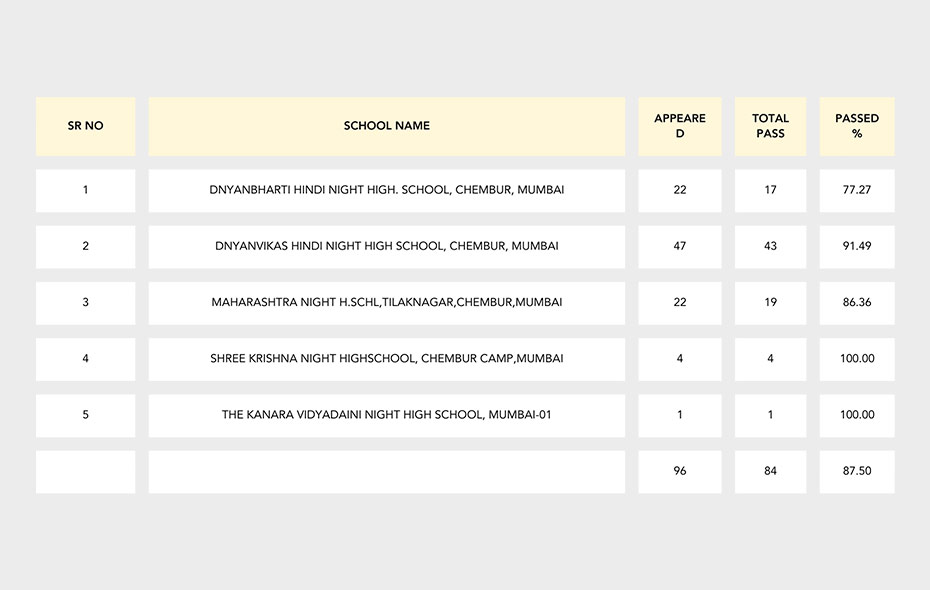The width and height of the screenshot is (930, 590).
Task: Click Dnyanvikas Hindi Night High School row
Action: click(x=386, y=246)
